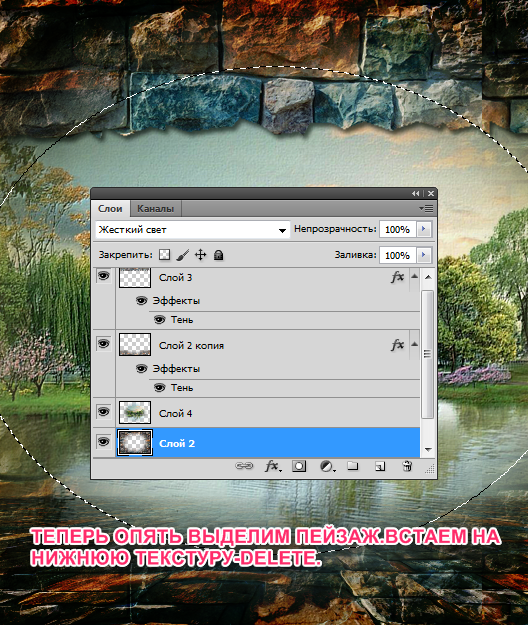Collapse the effects of Слой 3
Image resolution: width=528 pixels, height=625 pixels.
click(x=414, y=276)
